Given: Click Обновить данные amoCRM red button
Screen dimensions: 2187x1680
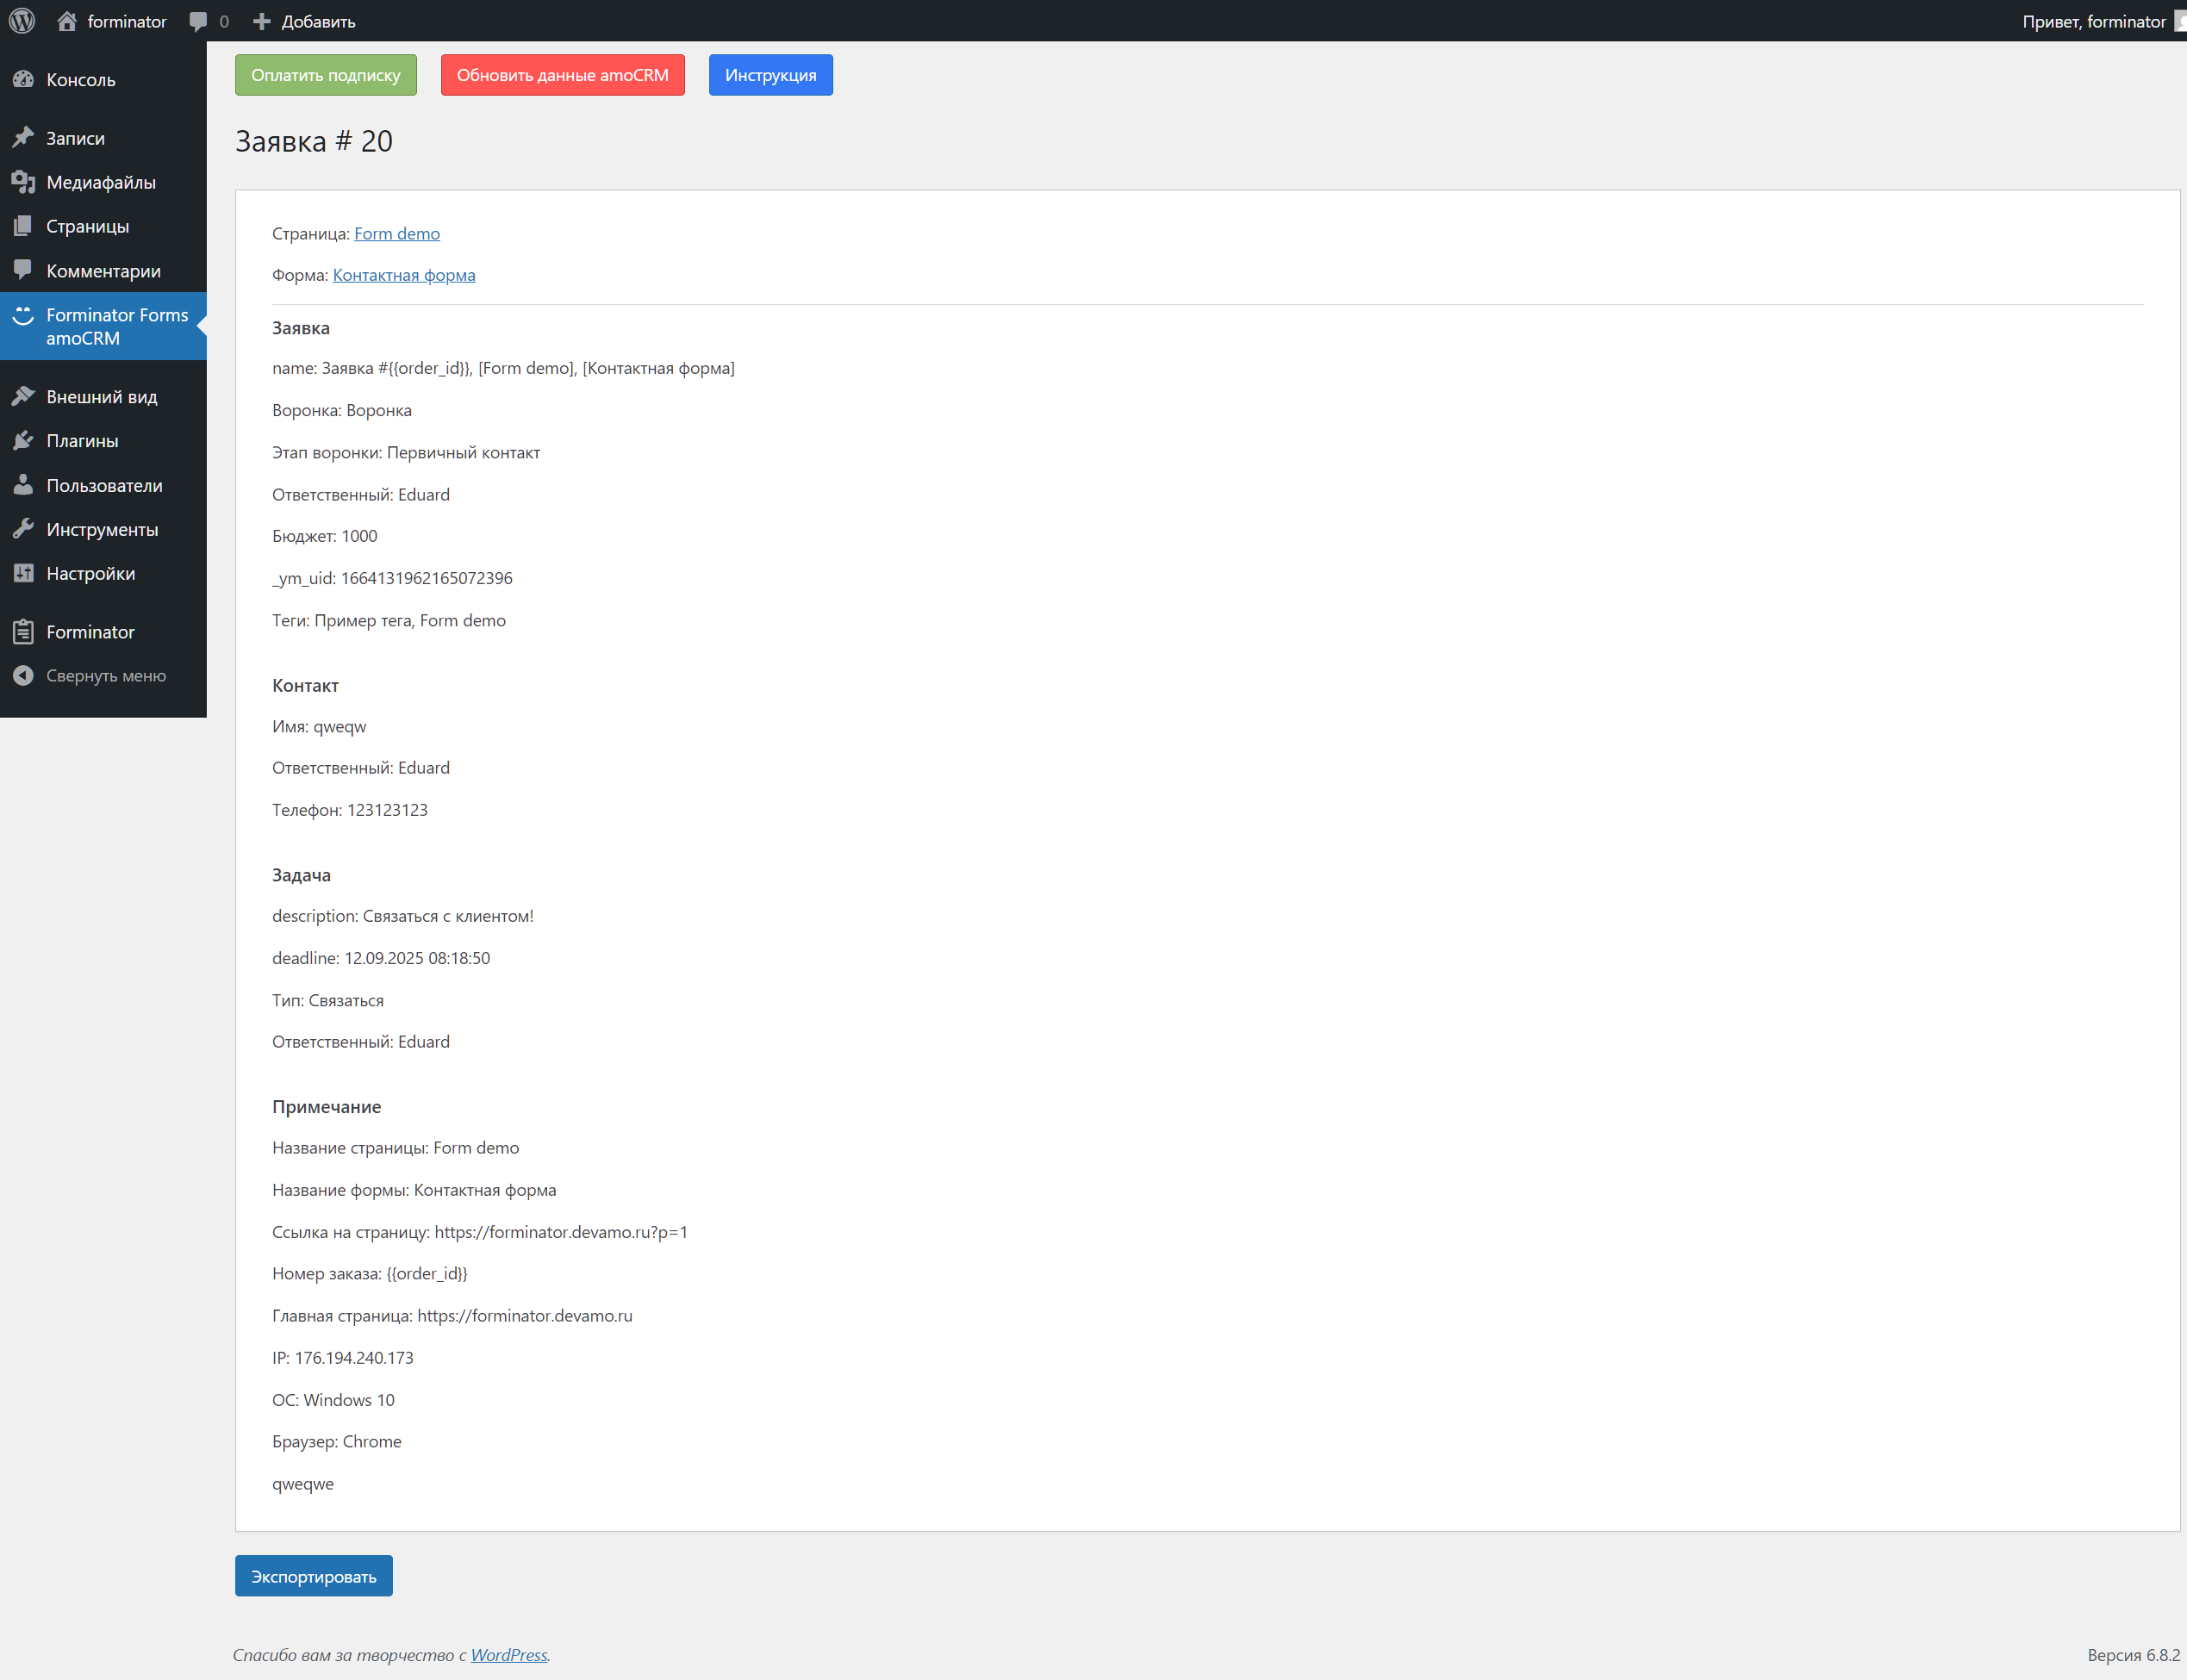Looking at the screenshot, I should click(x=563, y=75).
